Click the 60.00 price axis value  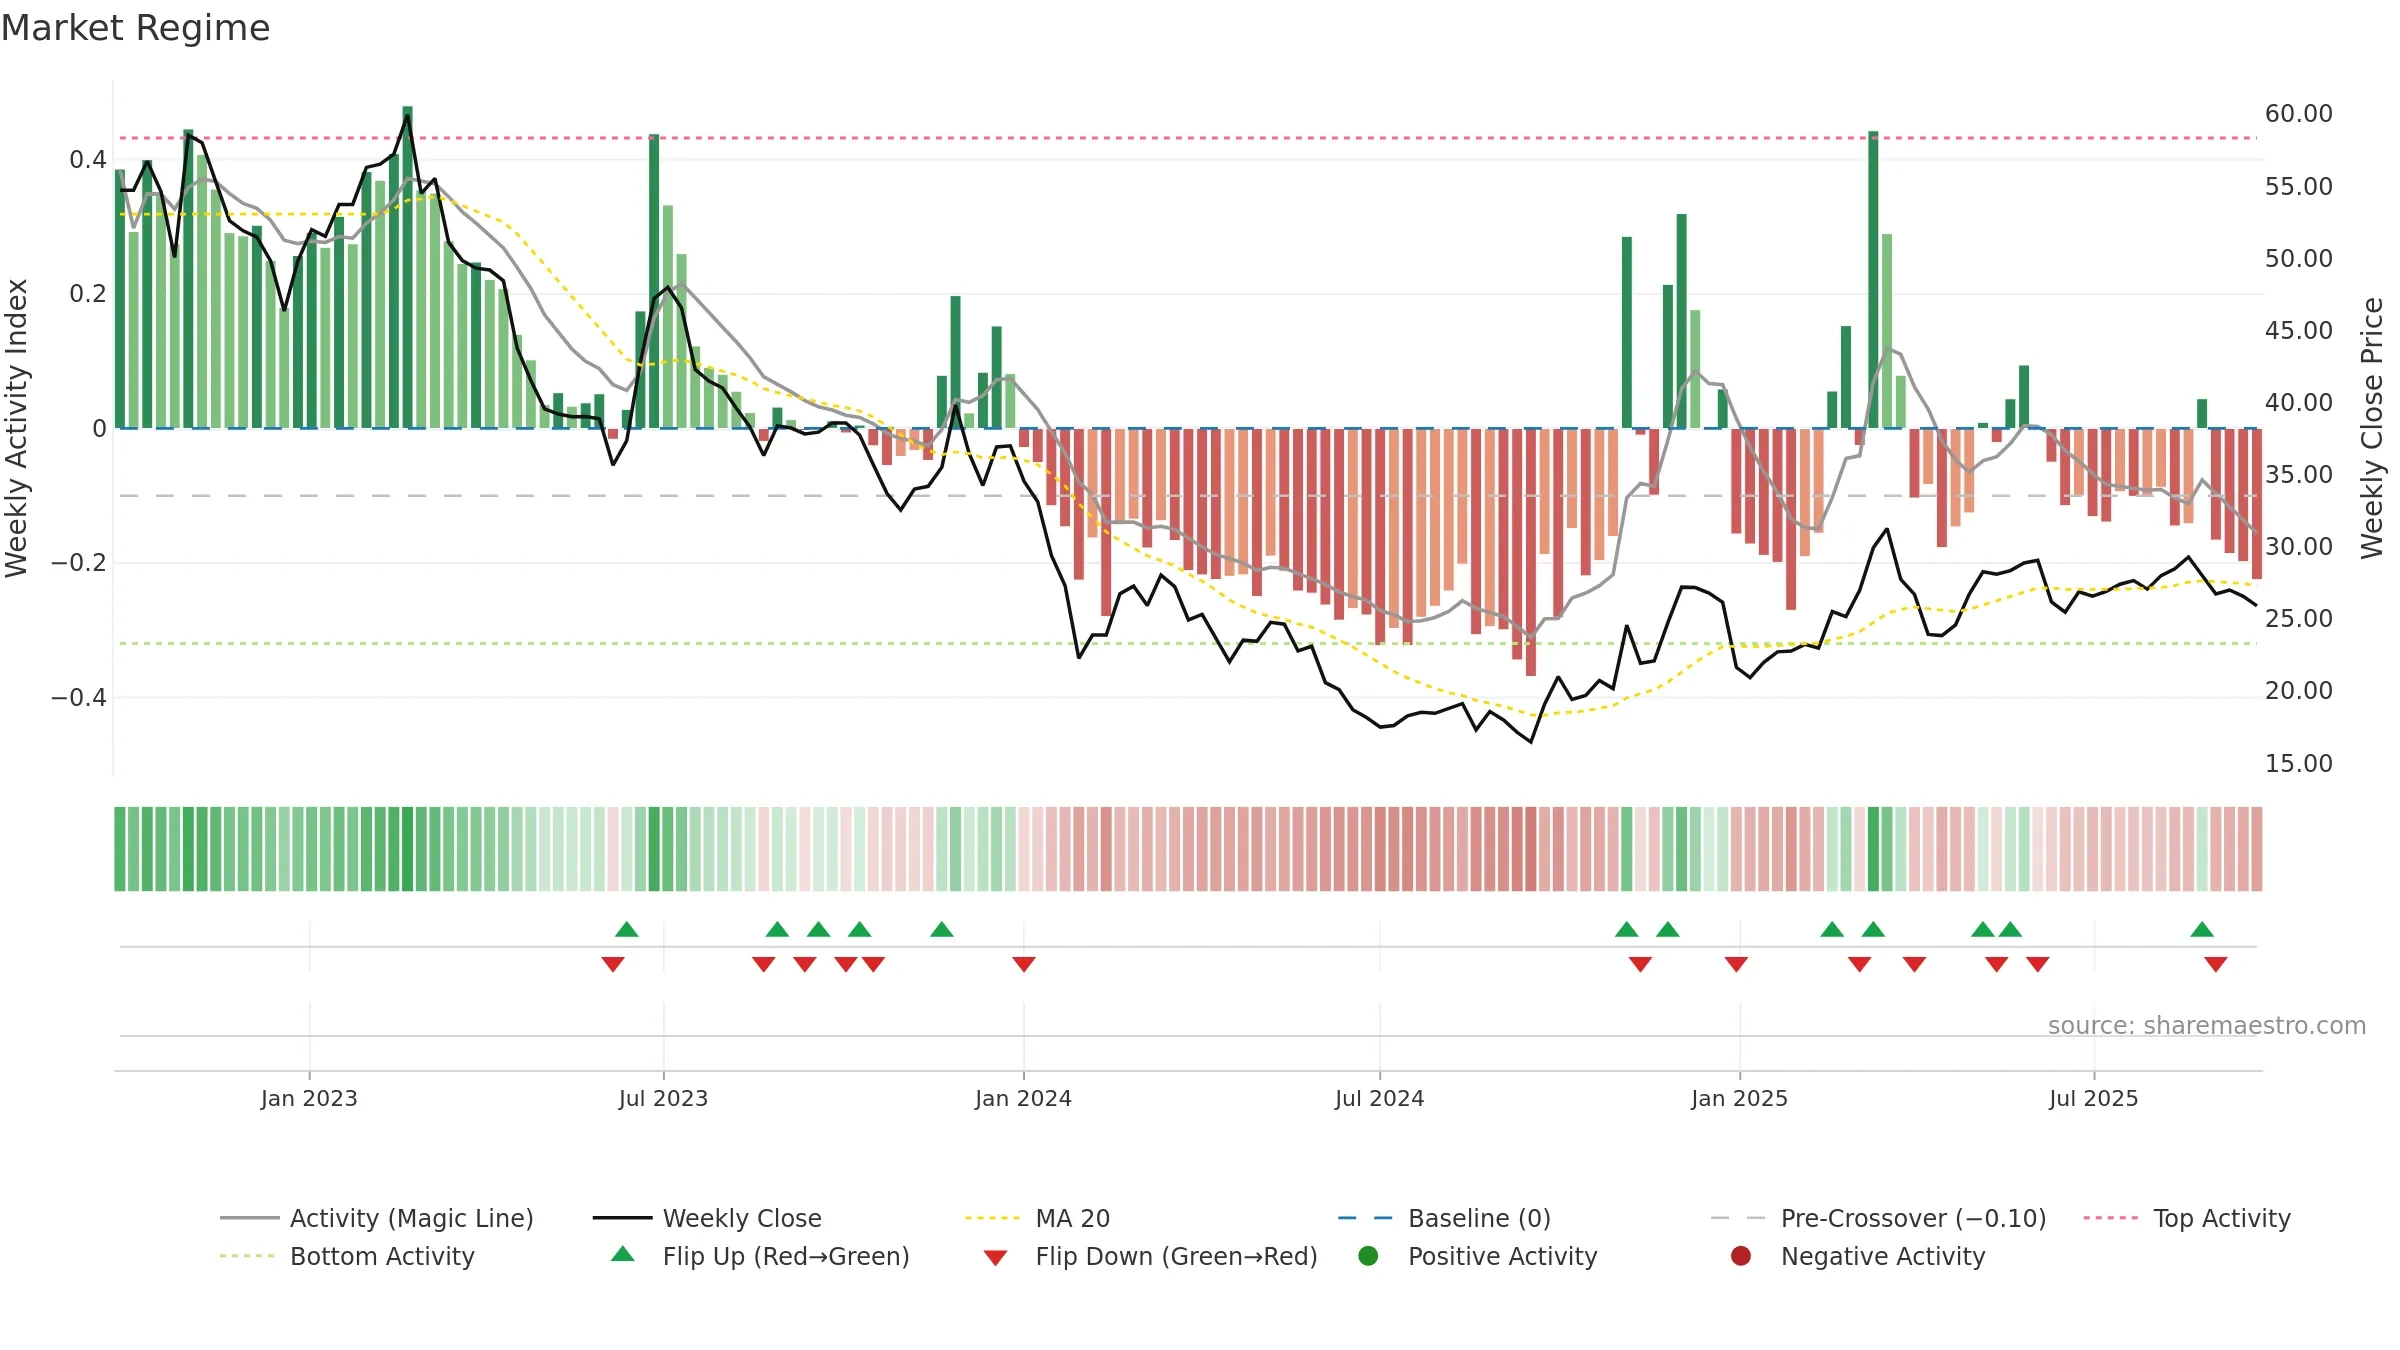click(2298, 114)
